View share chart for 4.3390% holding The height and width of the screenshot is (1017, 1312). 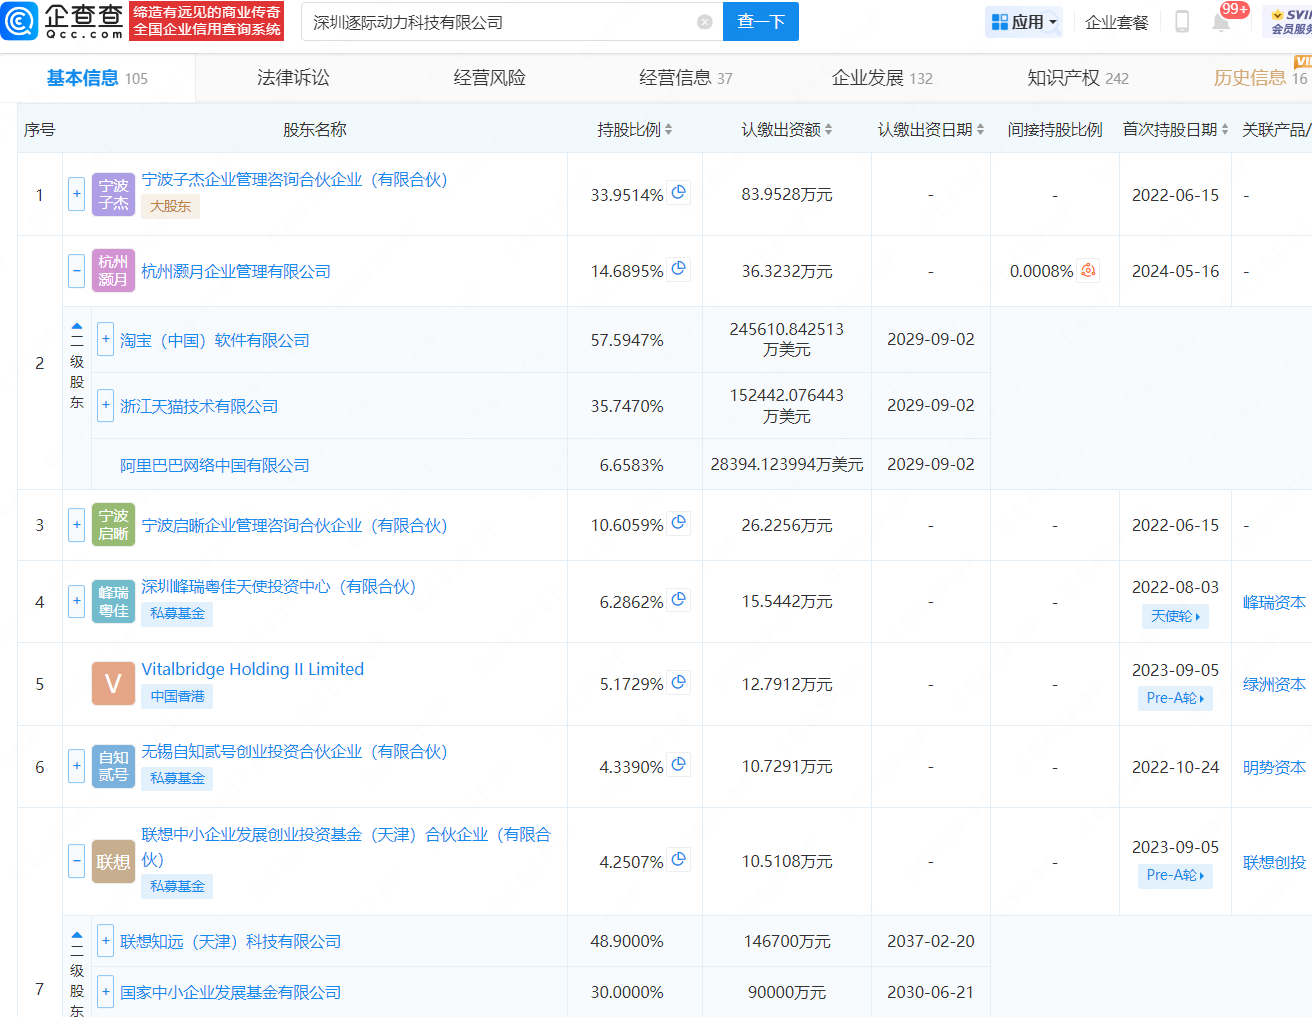click(679, 765)
